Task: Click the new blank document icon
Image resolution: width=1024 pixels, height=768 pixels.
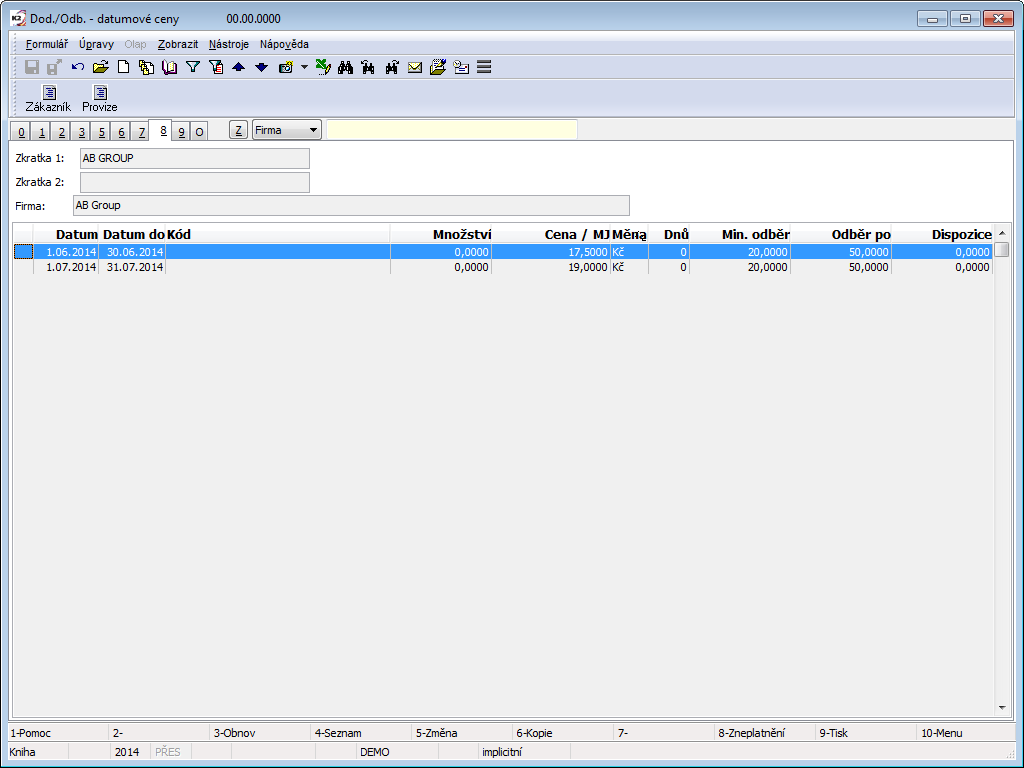Action: coord(123,67)
